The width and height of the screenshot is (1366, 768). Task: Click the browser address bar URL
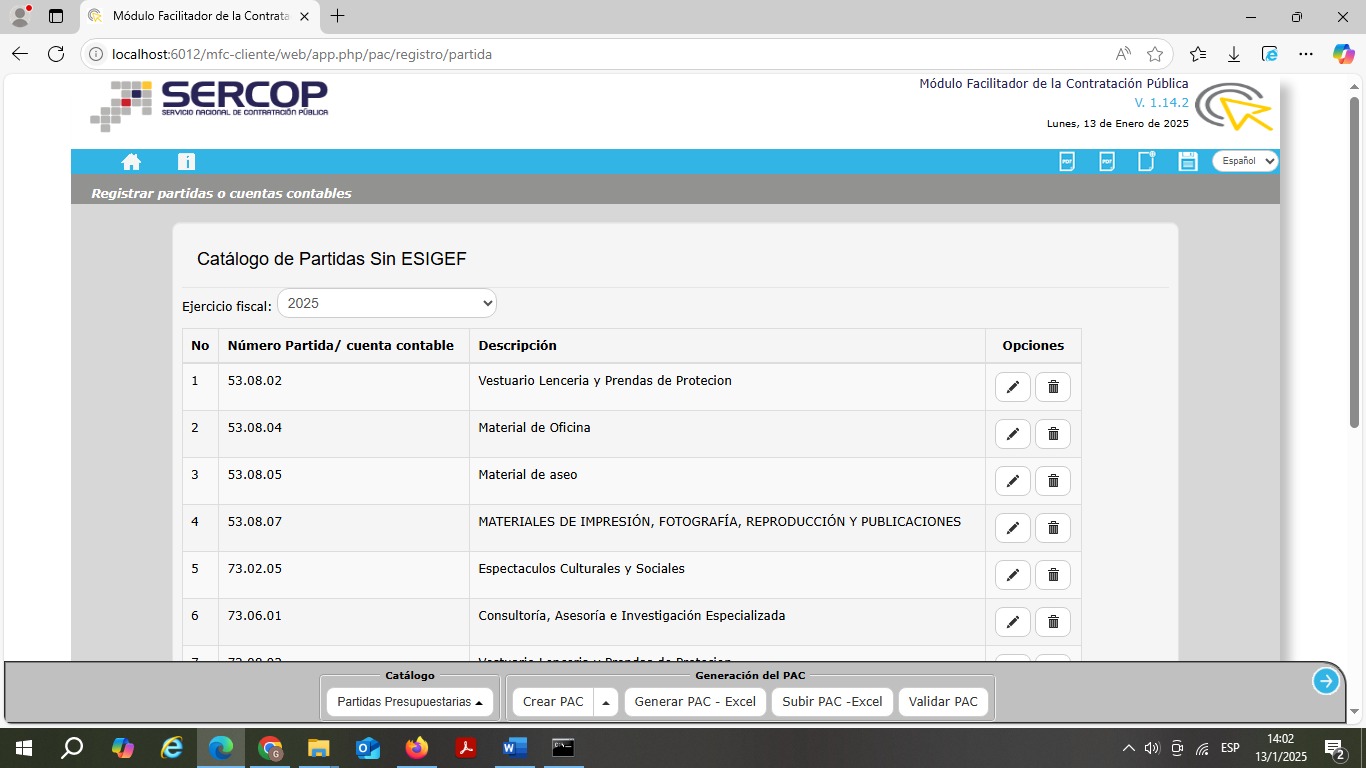[x=302, y=55]
